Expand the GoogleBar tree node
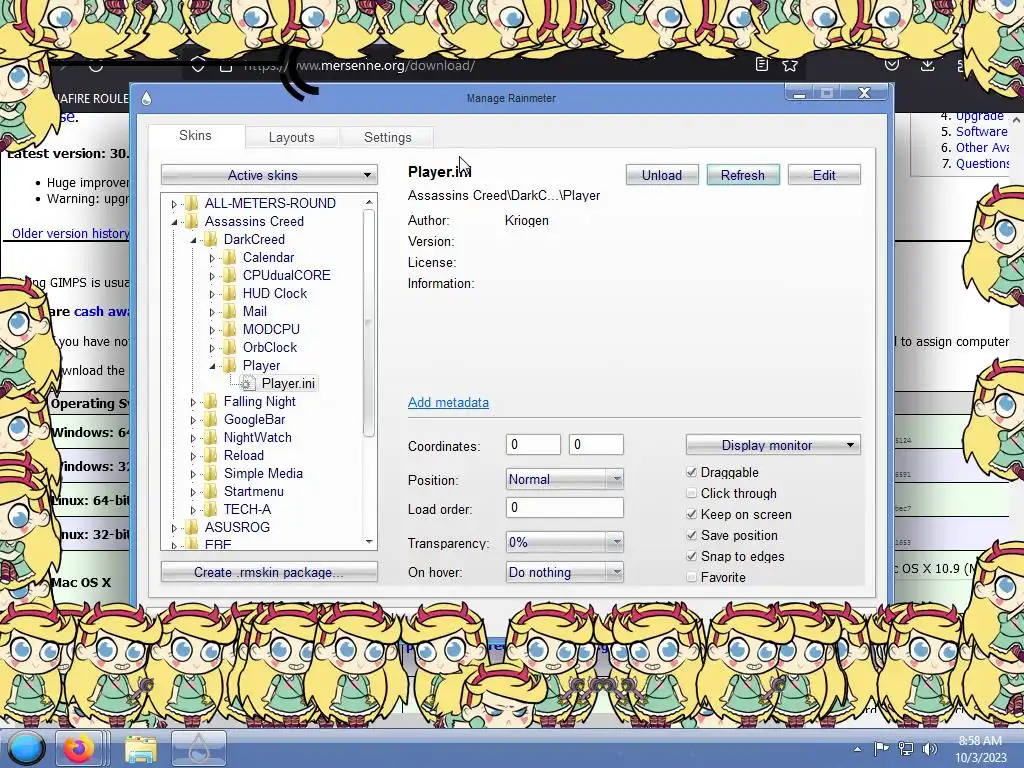This screenshot has height=768, width=1024. click(x=193, y=420)
